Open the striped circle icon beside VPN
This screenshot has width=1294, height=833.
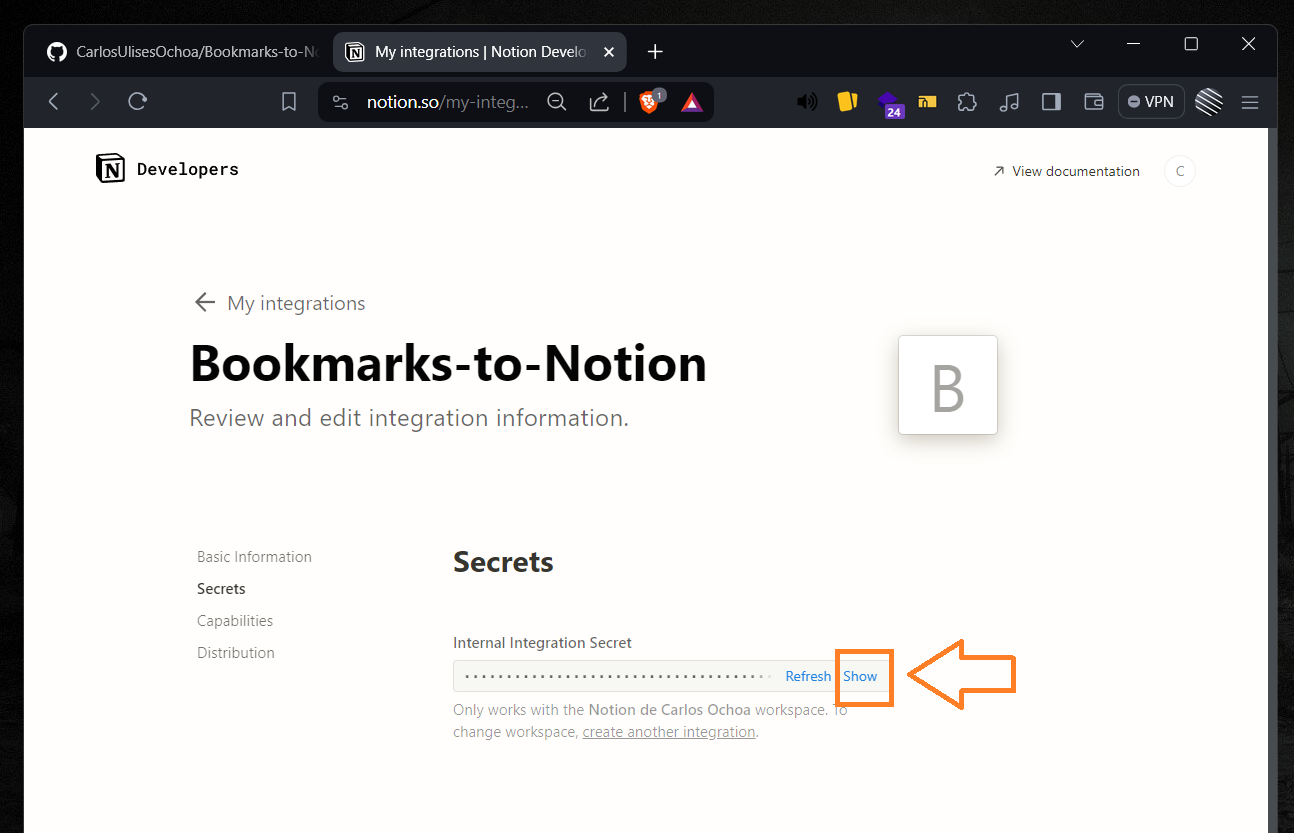[x=1209, y=102]
